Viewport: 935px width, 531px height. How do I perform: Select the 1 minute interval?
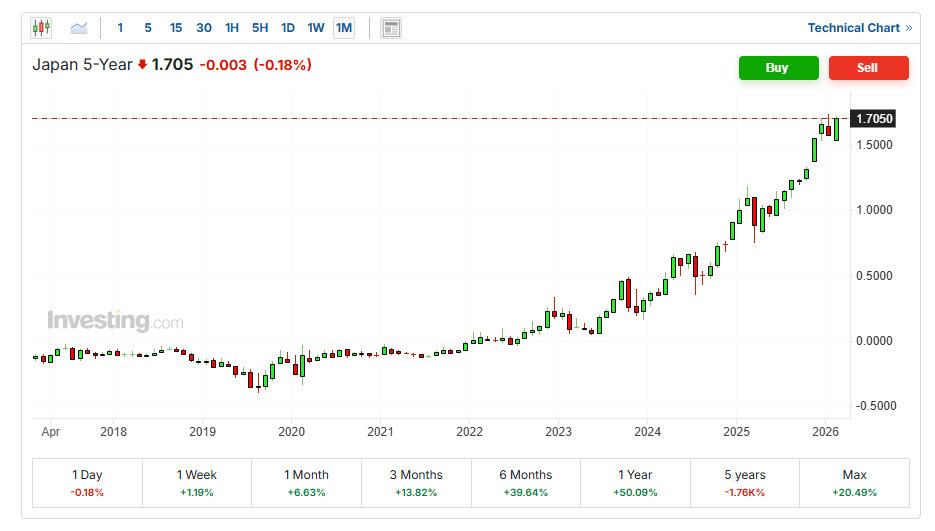[x=120, y=28]
